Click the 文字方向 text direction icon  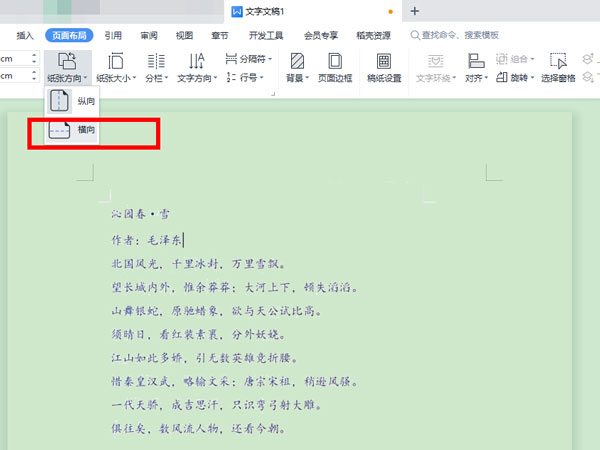[197, 61]
